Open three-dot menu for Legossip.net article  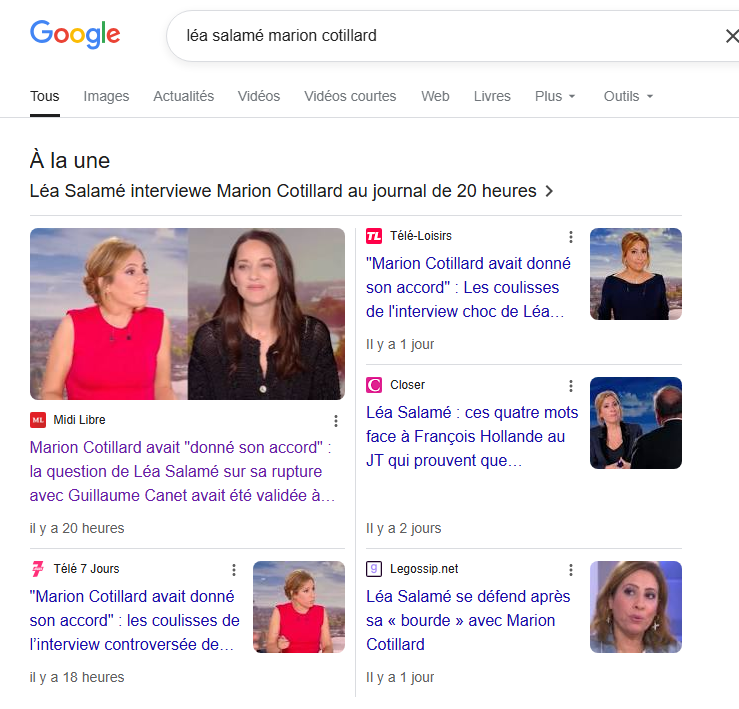[x=571, y=570]
